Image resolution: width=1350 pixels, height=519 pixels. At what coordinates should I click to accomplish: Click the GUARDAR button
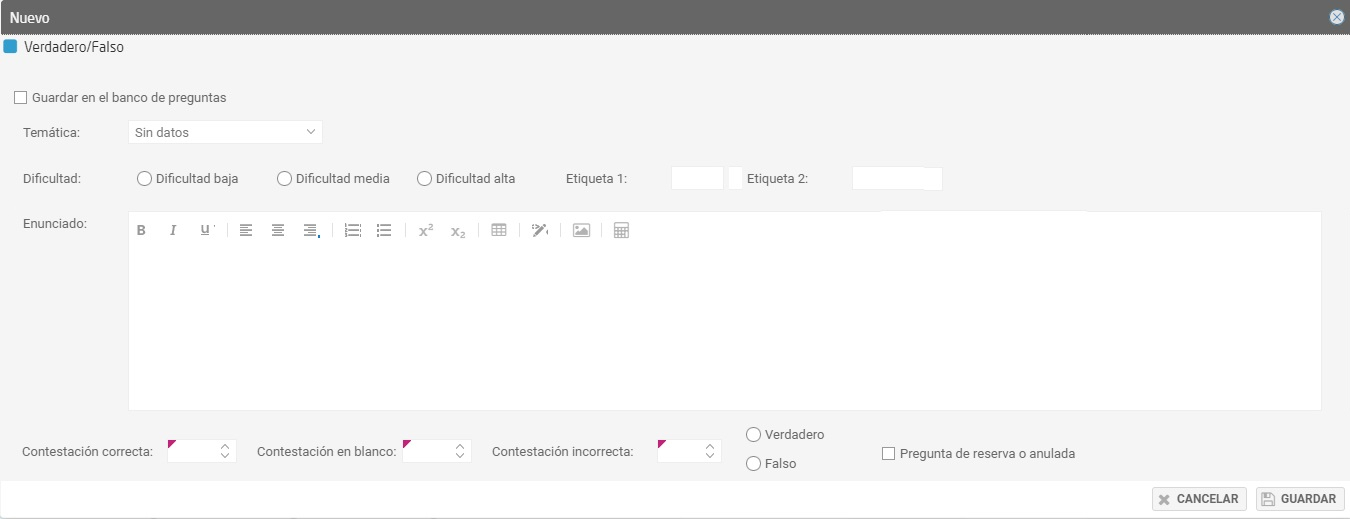(1300, 499)
